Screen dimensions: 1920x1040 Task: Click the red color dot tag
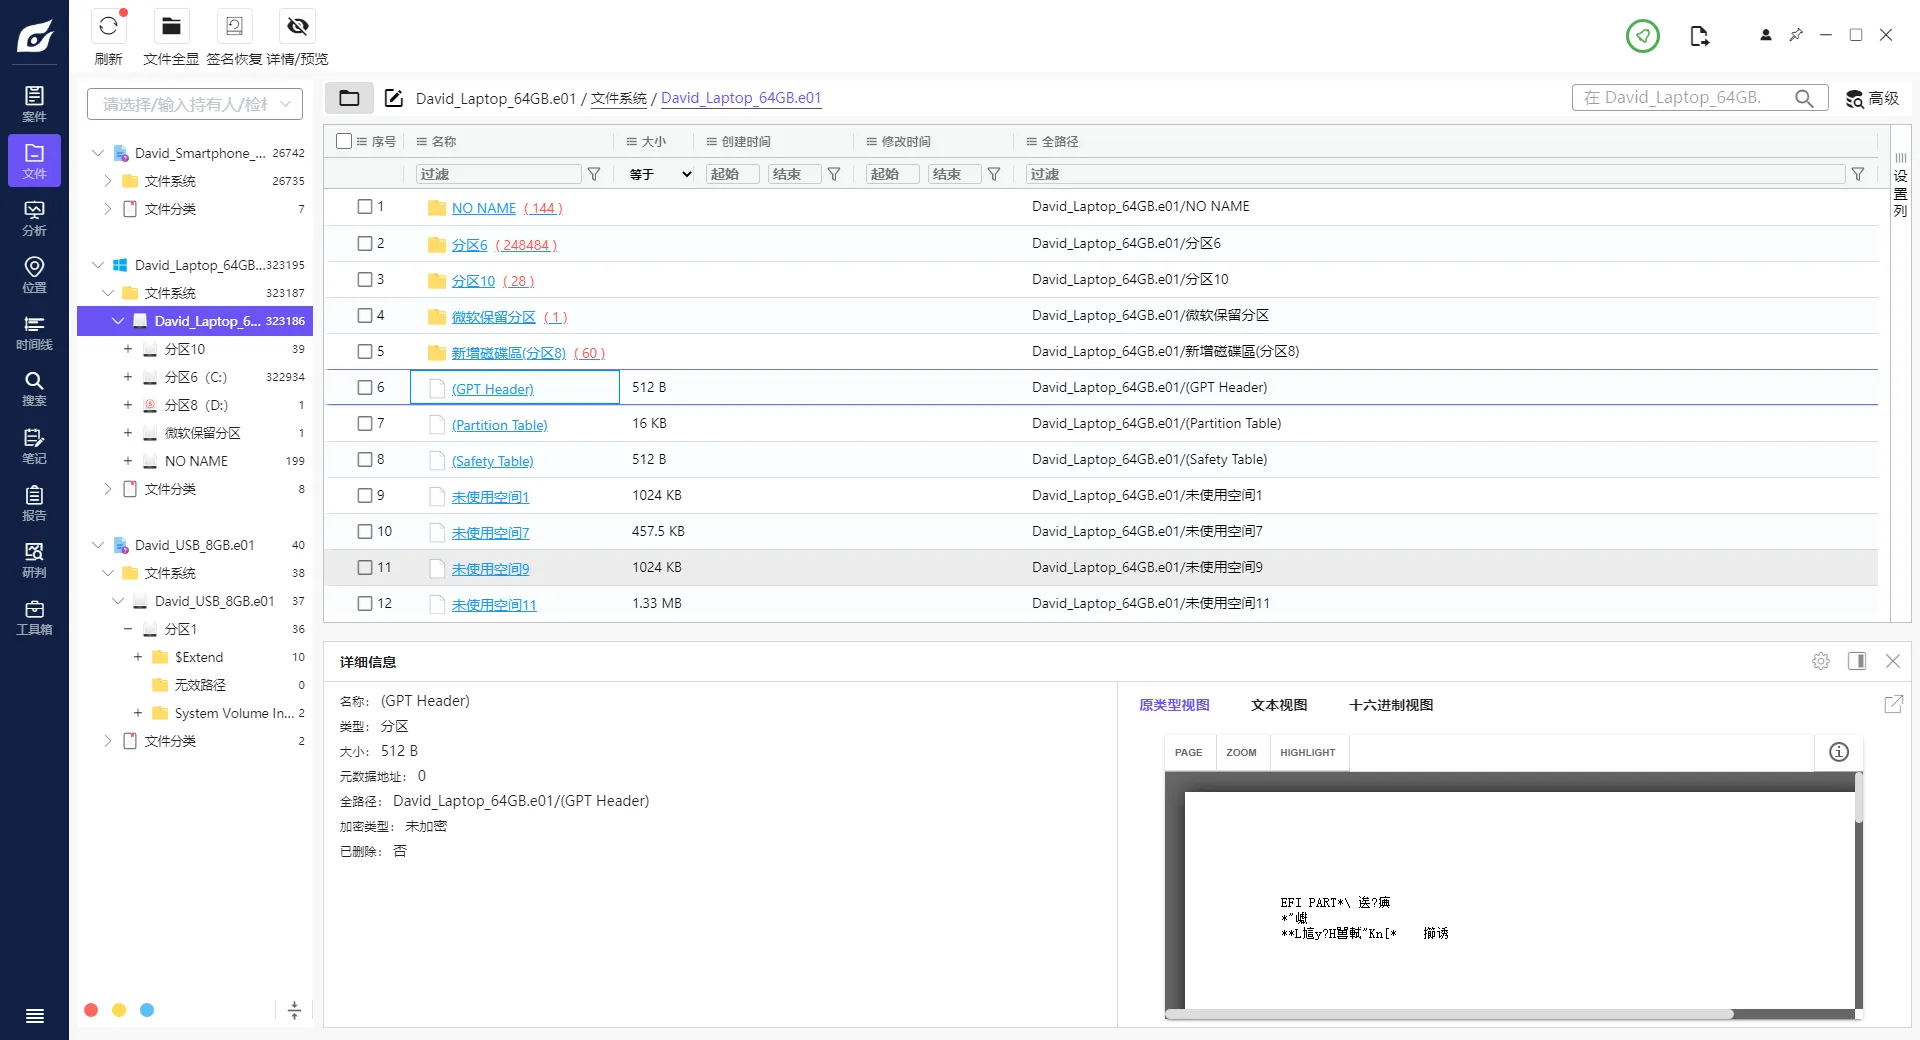pyautogui.click(x=91, y=1010)
